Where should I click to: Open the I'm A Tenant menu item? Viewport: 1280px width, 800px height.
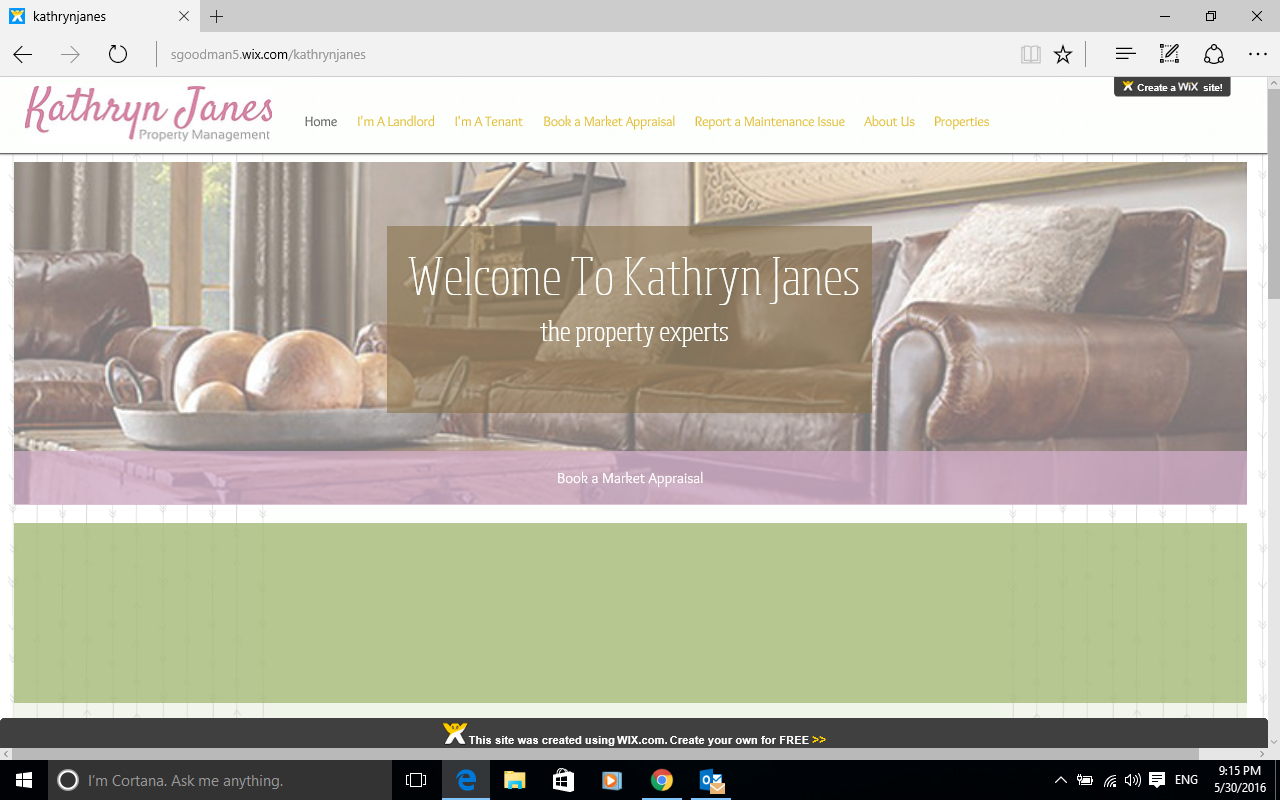488,122
